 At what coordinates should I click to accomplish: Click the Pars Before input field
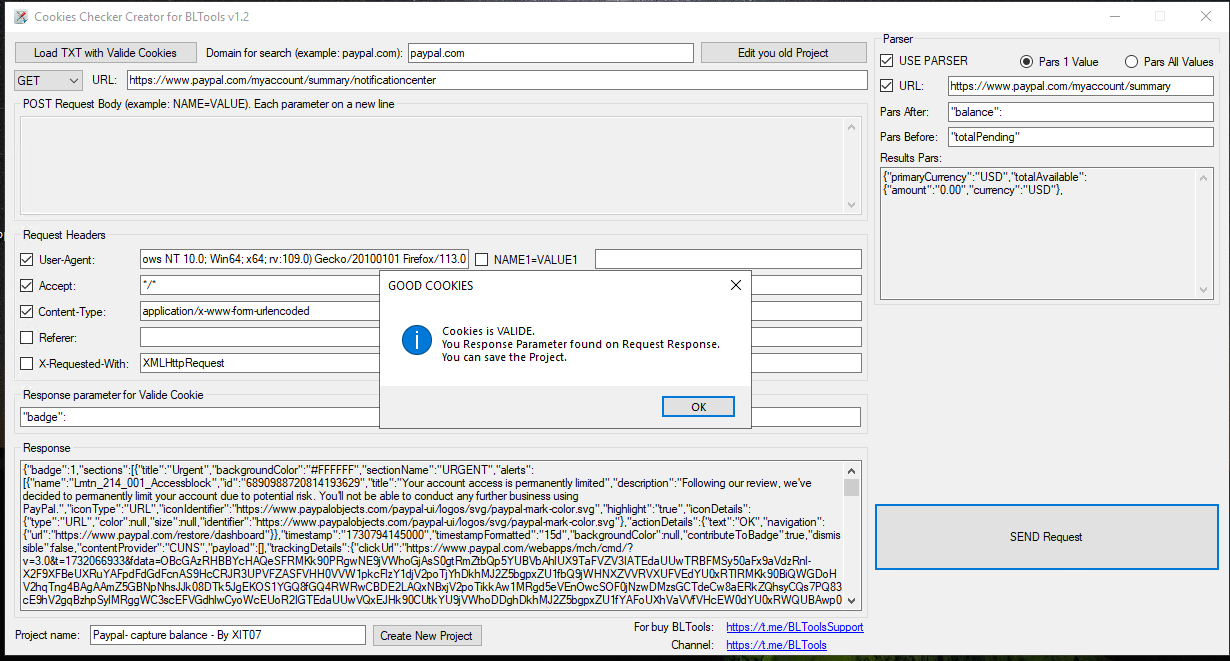(1080, 136)
